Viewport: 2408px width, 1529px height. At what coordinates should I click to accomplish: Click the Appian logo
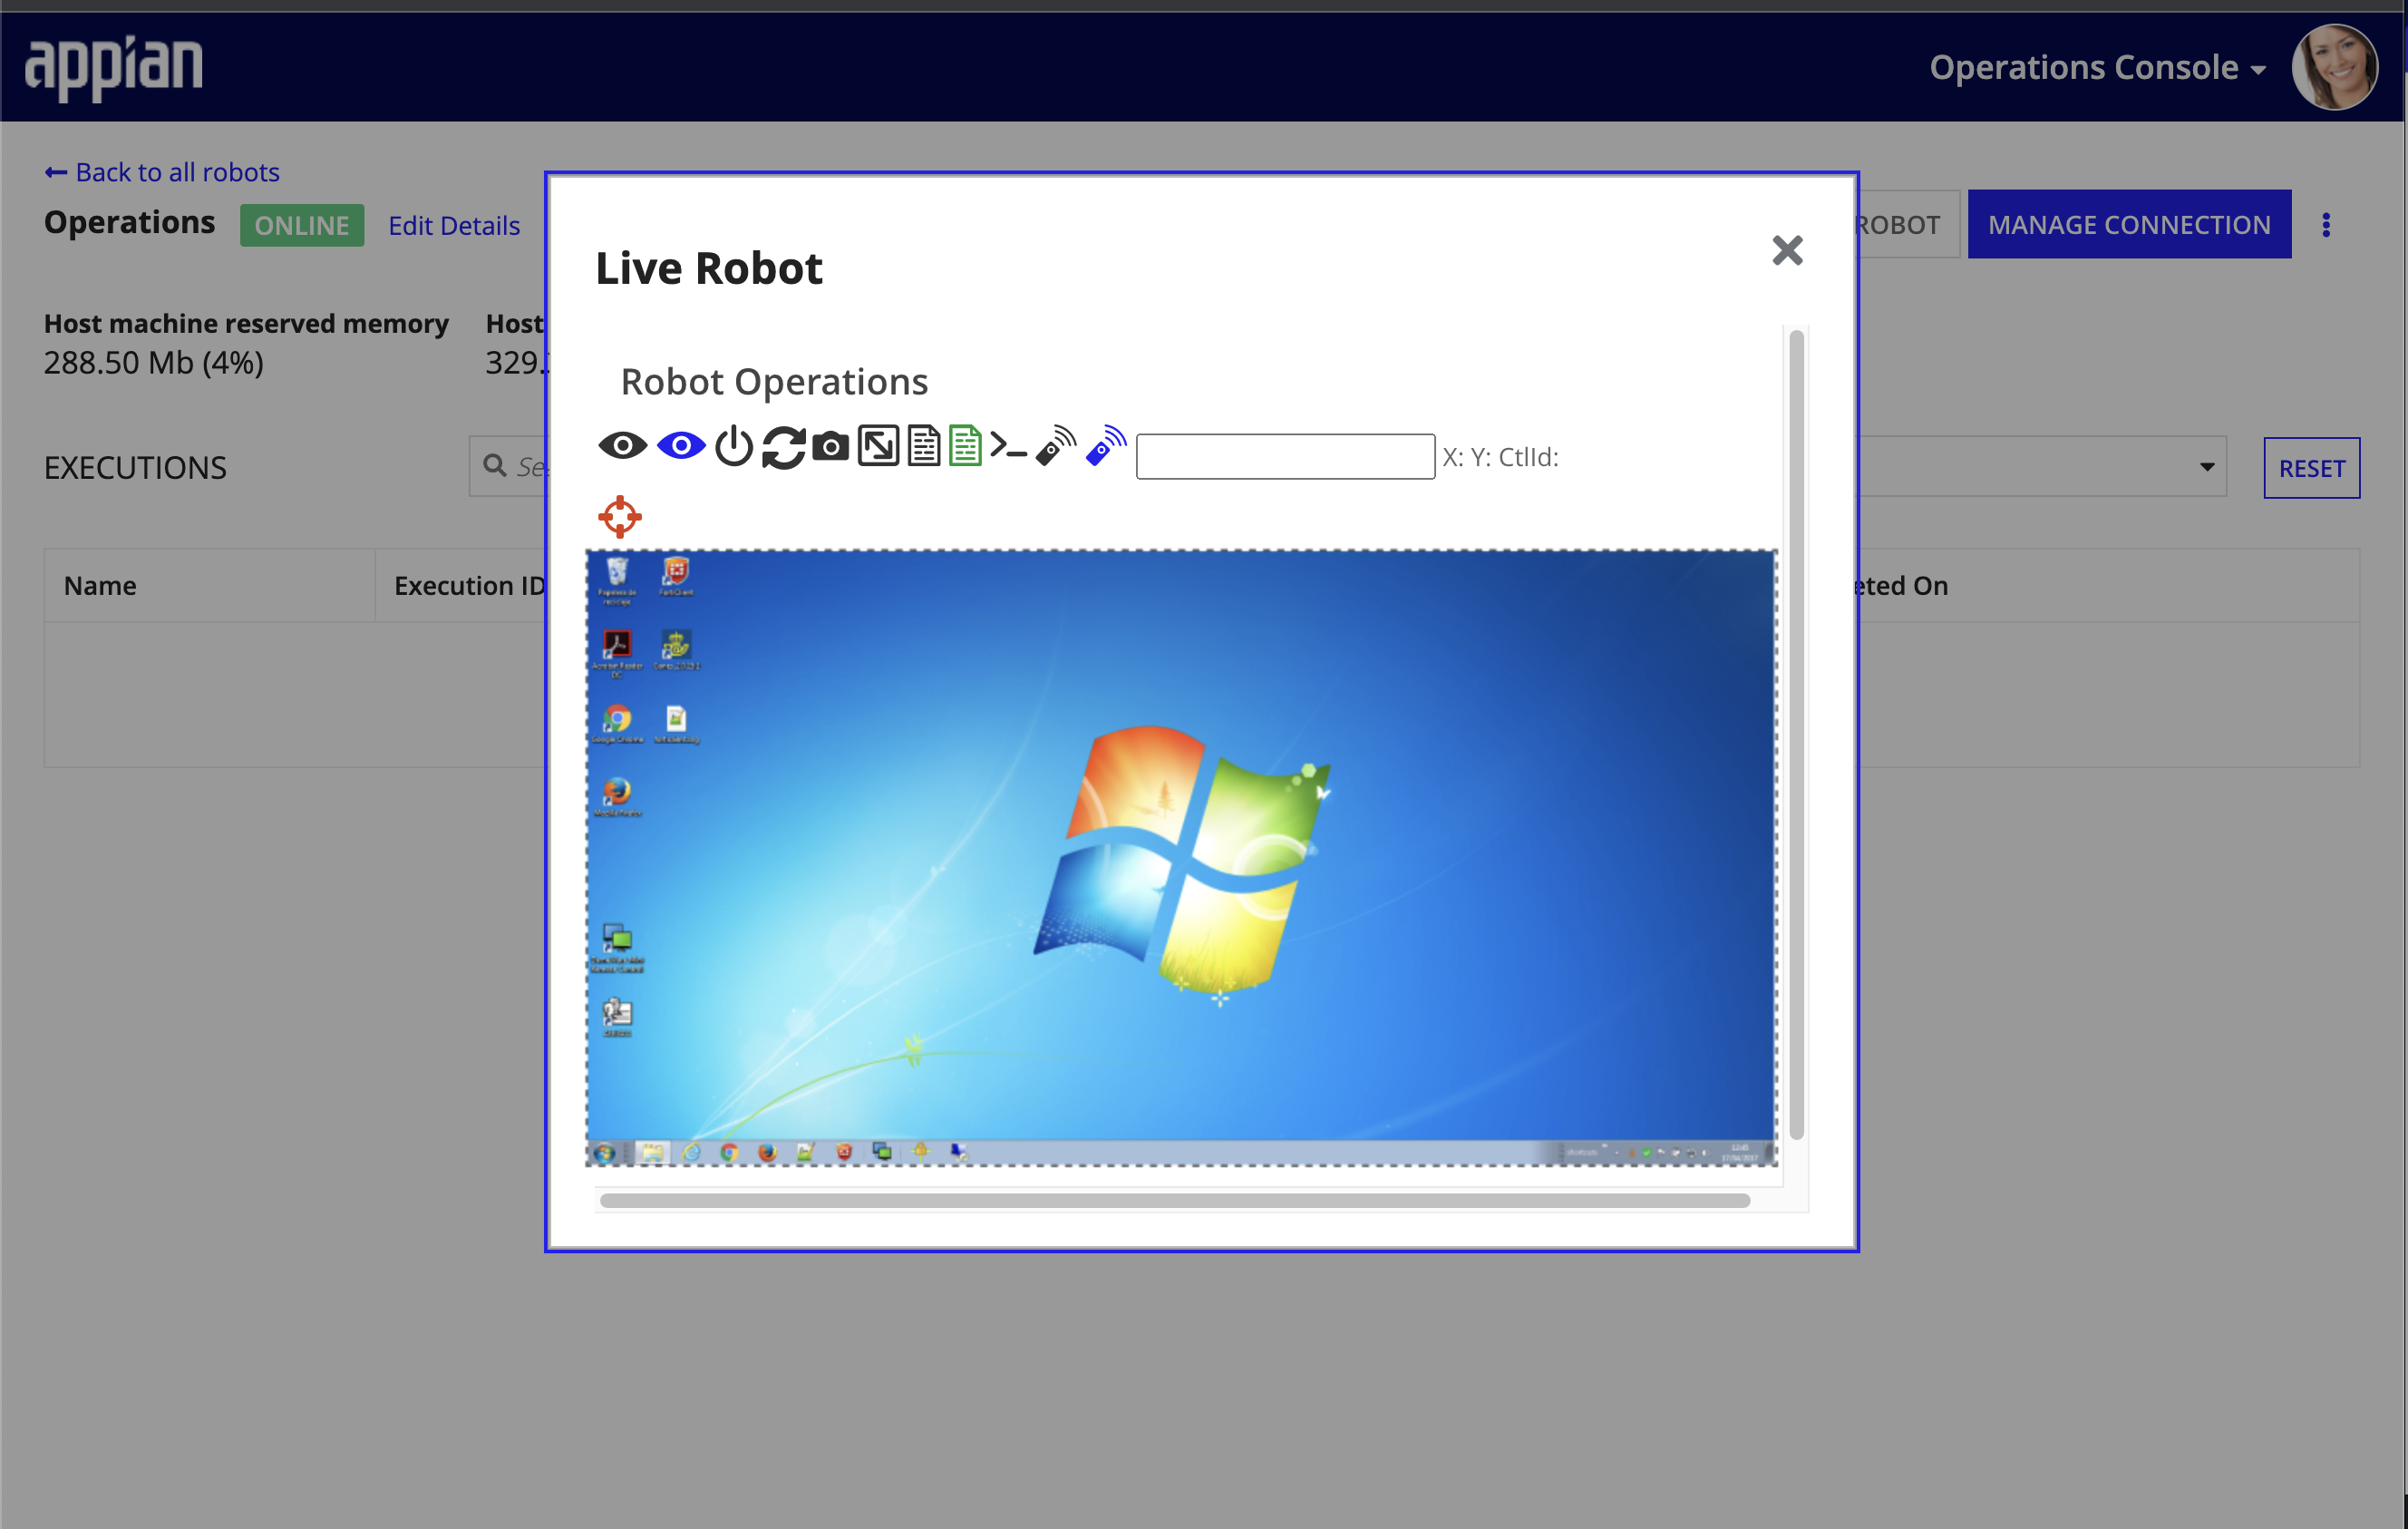(114, 68)
